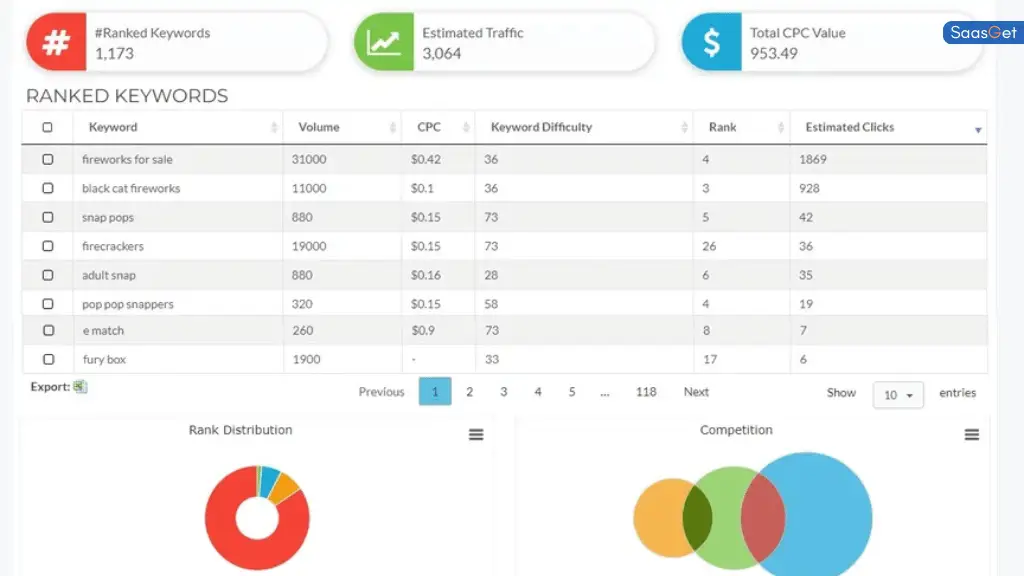Click Next to view more keywords
This screenshot has width=1024, height=576.
(695, 392)
